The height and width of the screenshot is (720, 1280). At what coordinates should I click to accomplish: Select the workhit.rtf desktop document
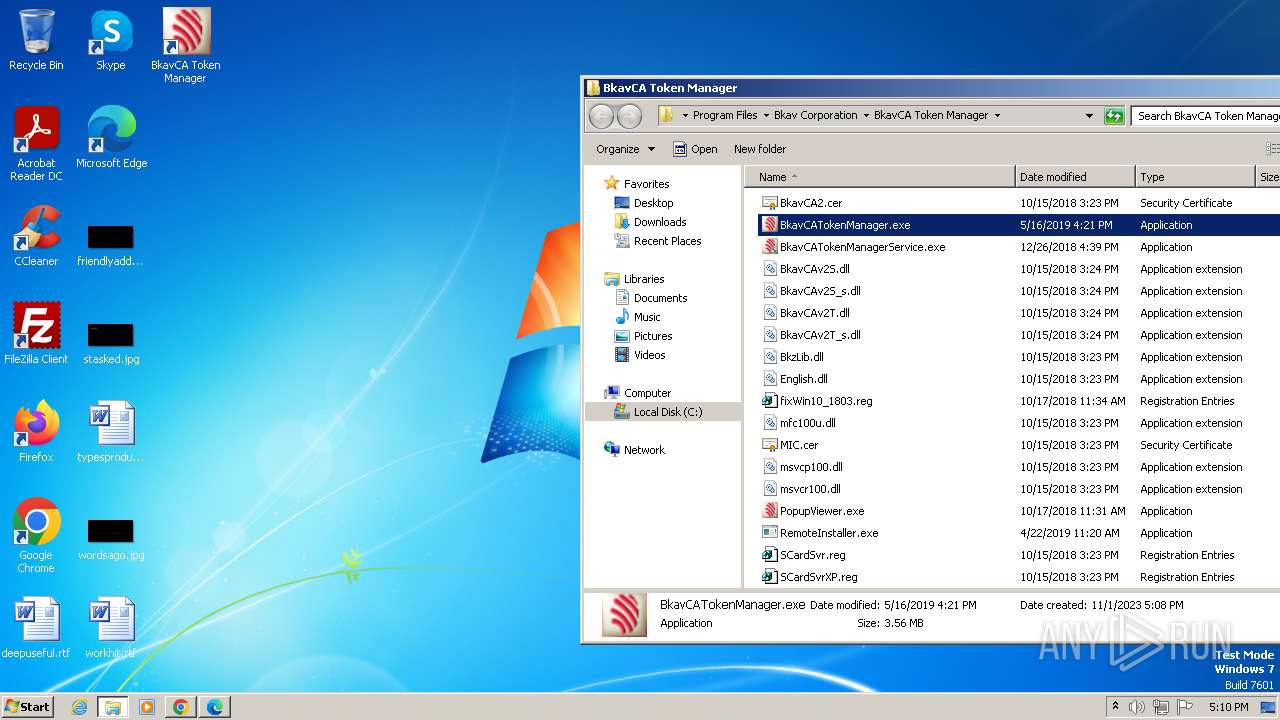click(111, 628)
